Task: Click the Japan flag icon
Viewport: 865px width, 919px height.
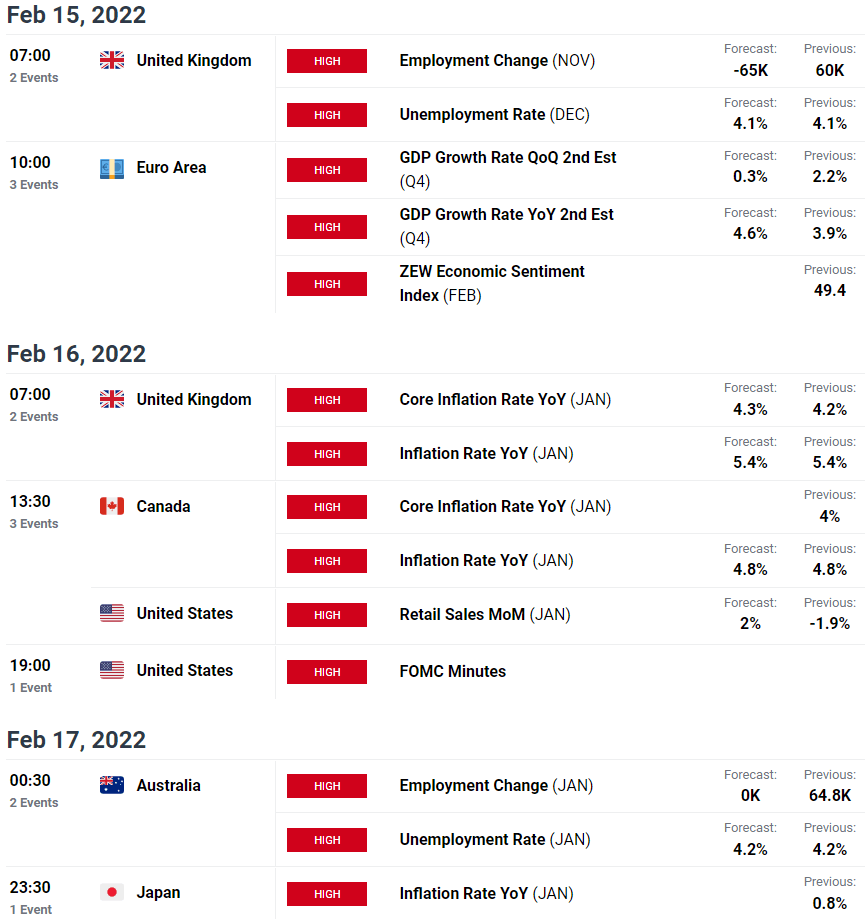Action: click(x=111, y=893)
